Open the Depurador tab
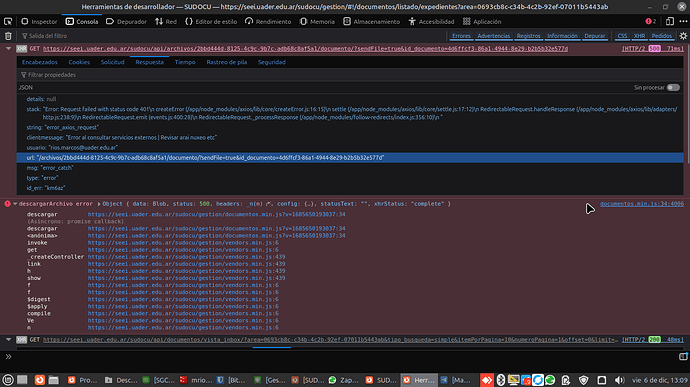690x387 pixels. pos(126,21)
